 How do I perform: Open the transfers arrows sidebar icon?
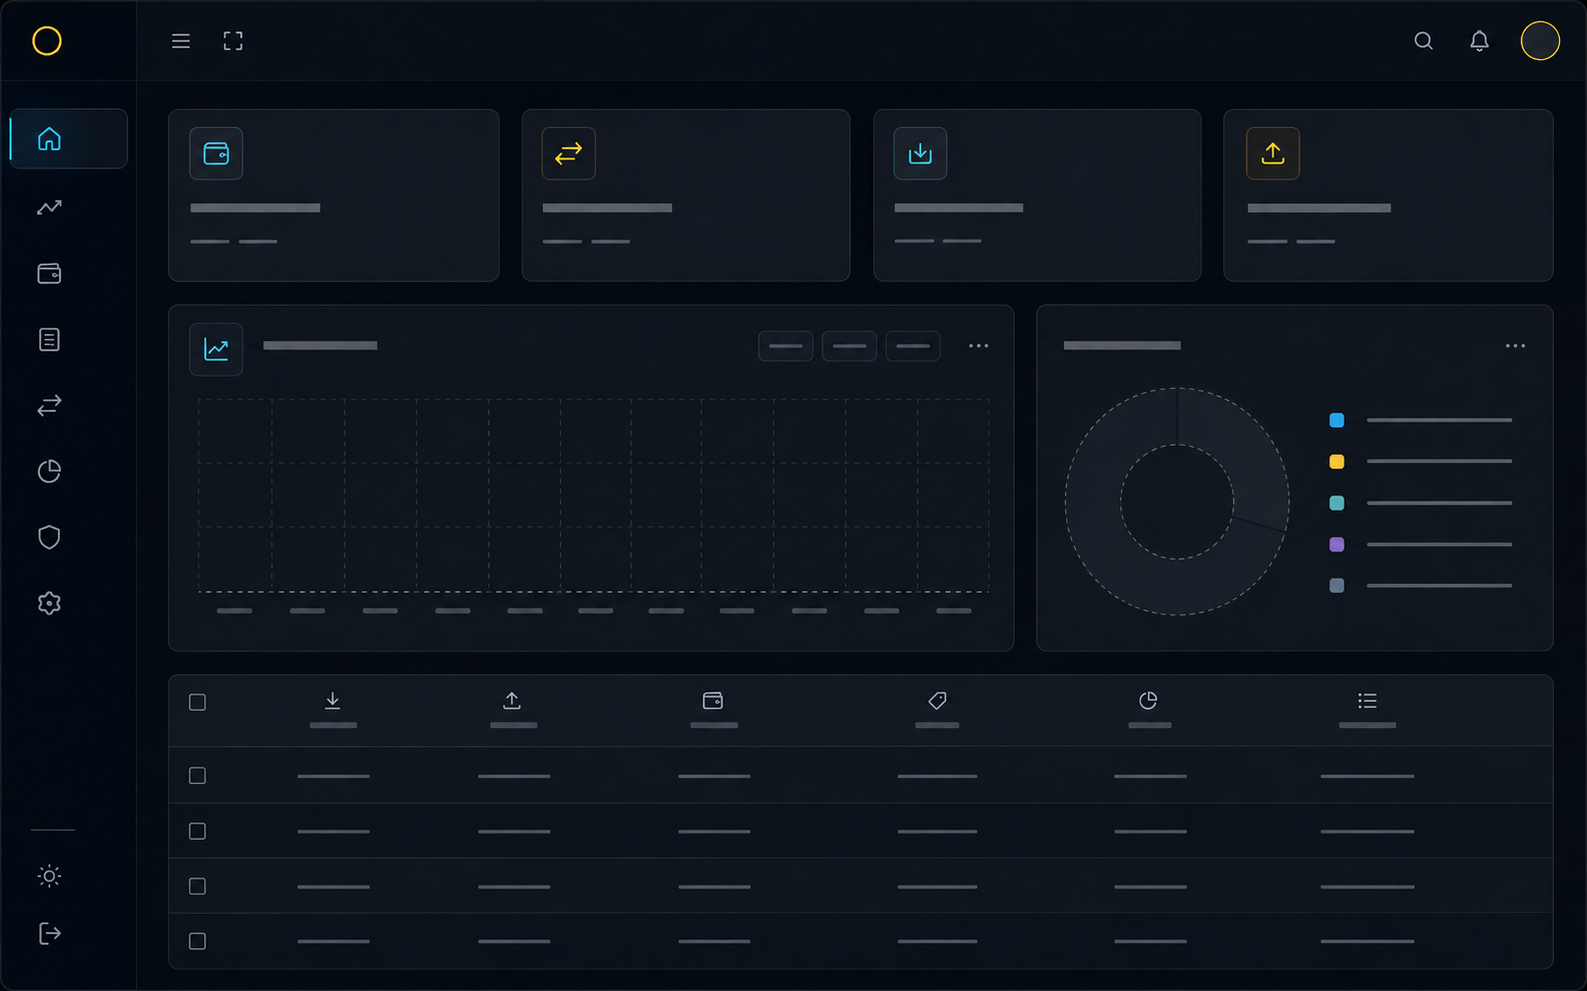point(49,405)
